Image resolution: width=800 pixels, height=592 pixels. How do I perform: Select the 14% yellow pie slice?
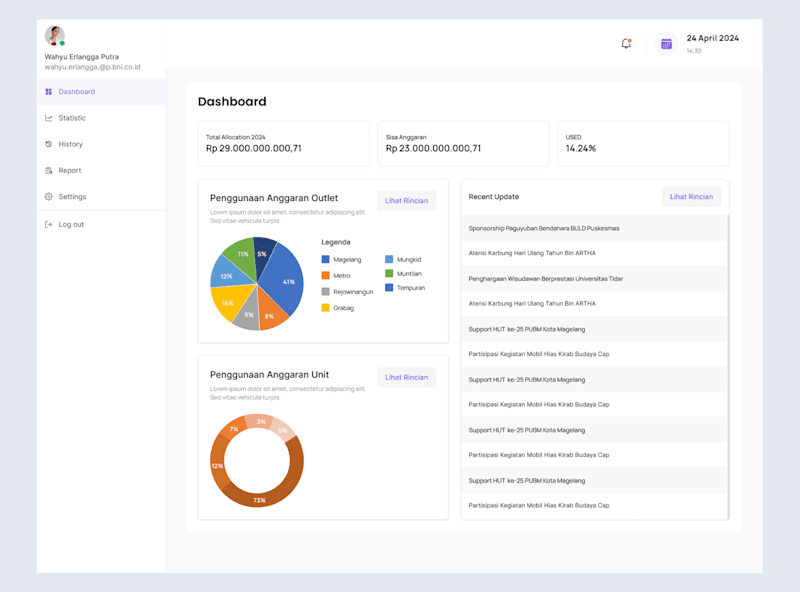(230, 301)
